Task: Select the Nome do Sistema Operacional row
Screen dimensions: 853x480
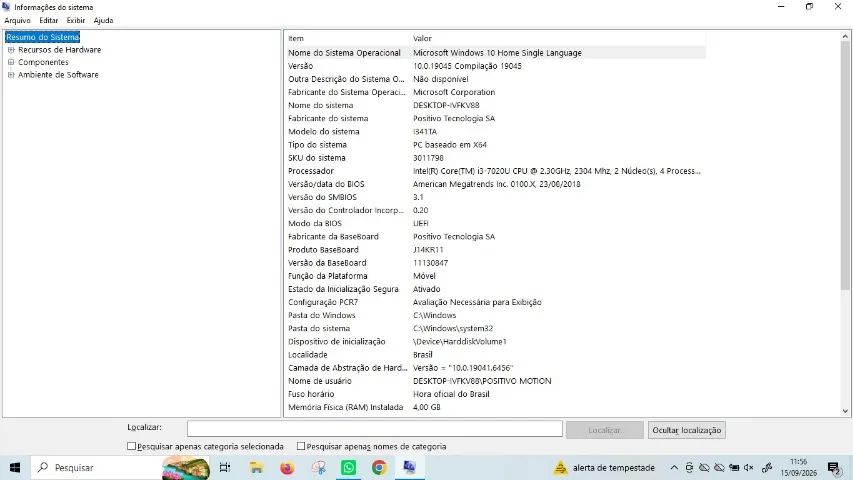Action: pyautogui.click(x=495, y=53)
